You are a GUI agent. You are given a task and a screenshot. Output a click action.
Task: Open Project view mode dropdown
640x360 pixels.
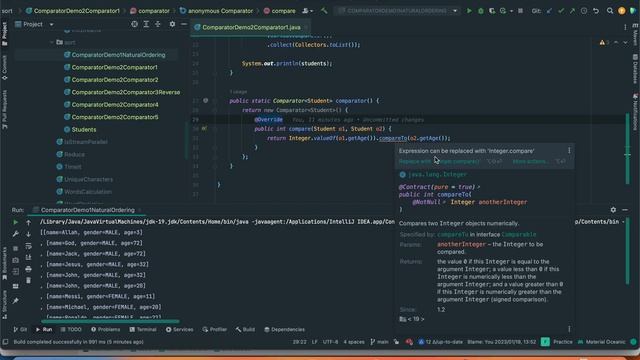(x=51, y=24)
